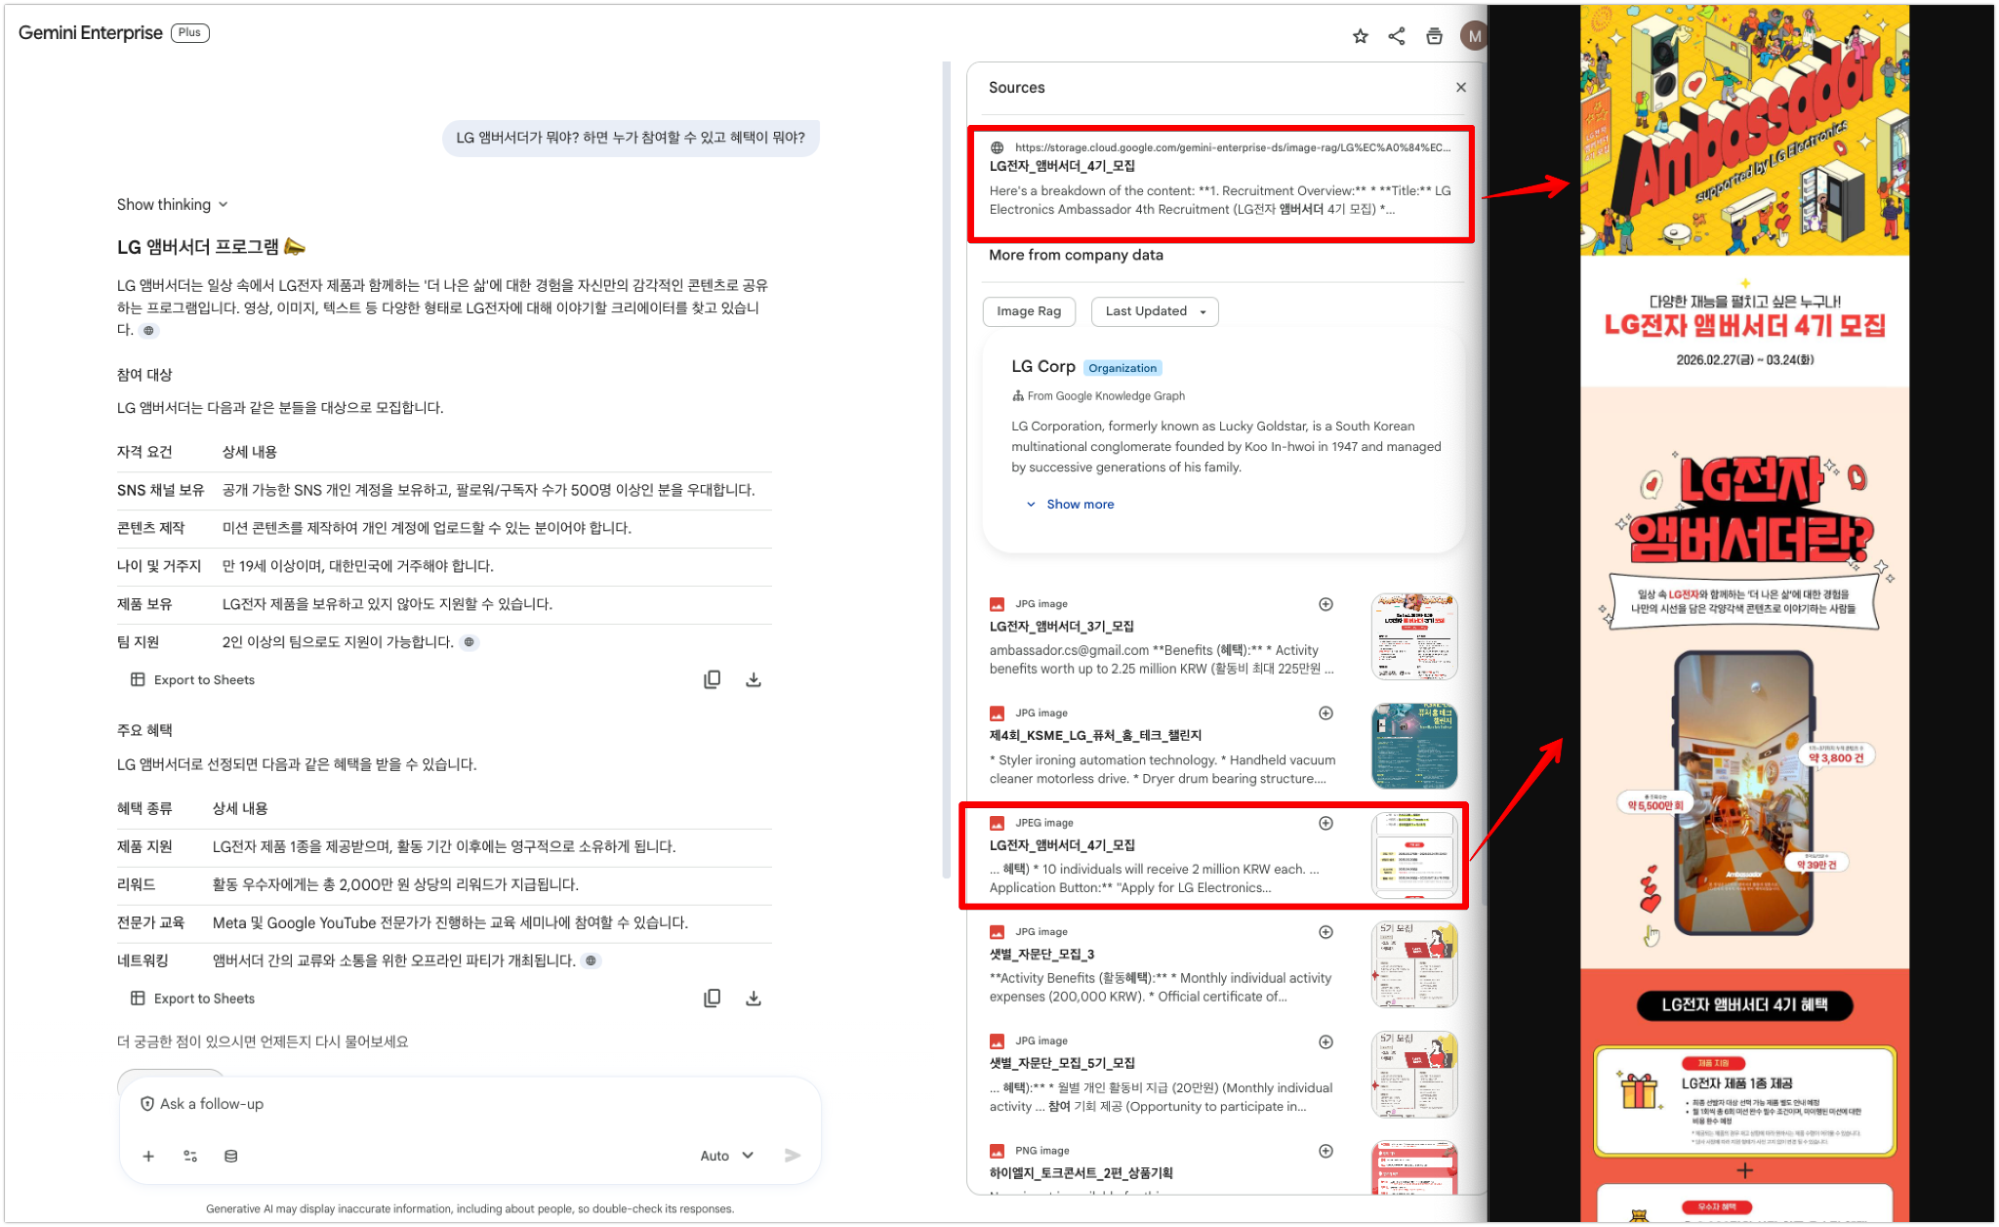This screenshot has width=1999, height=1227.
Task: Click the SNS 채널 보유 table row
Action: point(444,491)
